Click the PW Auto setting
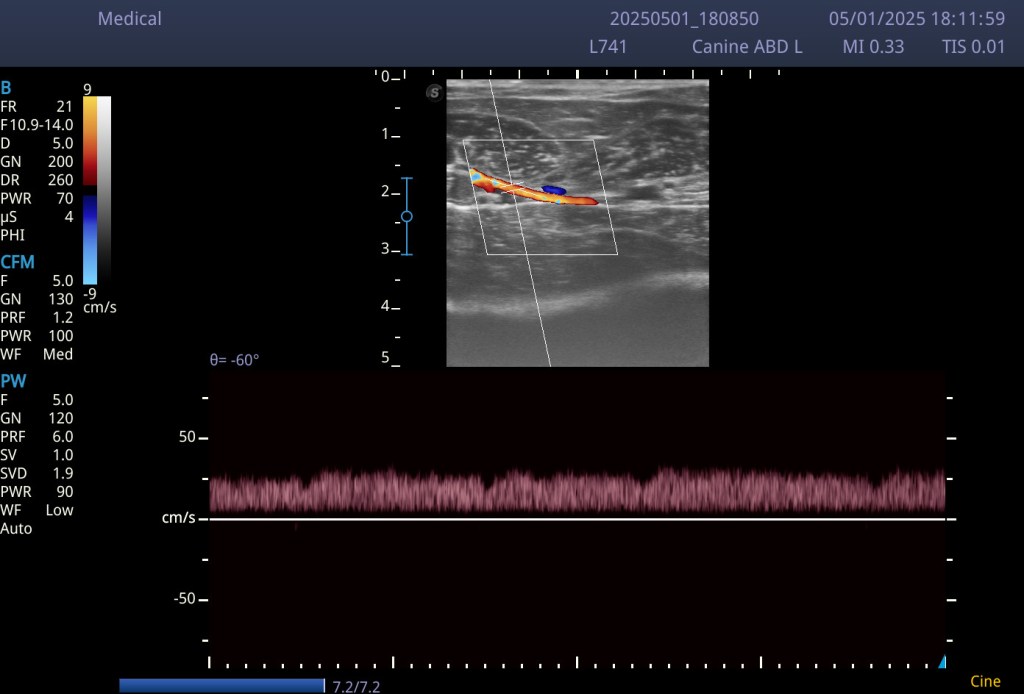 tap(16, 528)
